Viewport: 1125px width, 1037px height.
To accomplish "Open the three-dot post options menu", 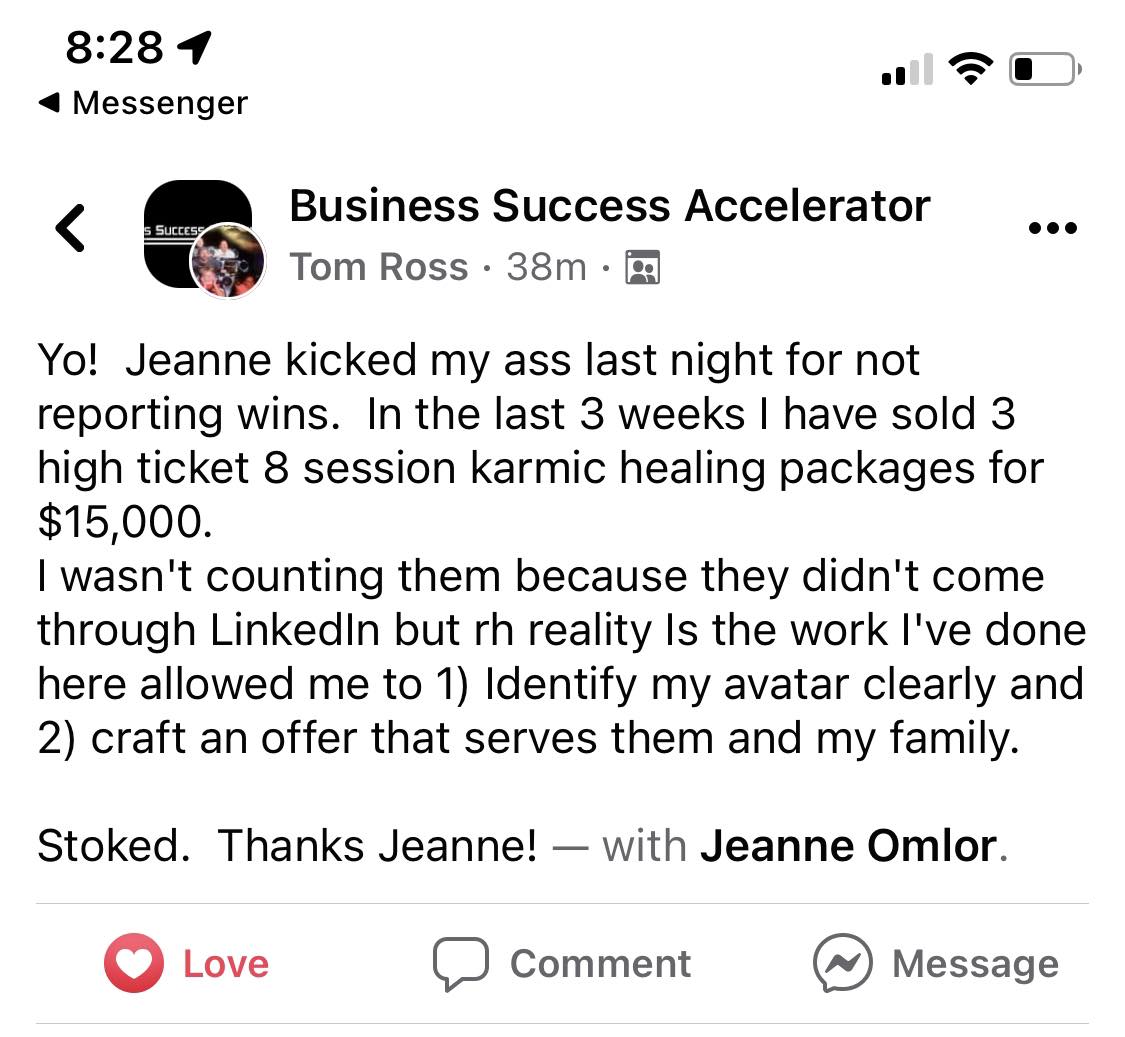I will [x=1052, y=229].
